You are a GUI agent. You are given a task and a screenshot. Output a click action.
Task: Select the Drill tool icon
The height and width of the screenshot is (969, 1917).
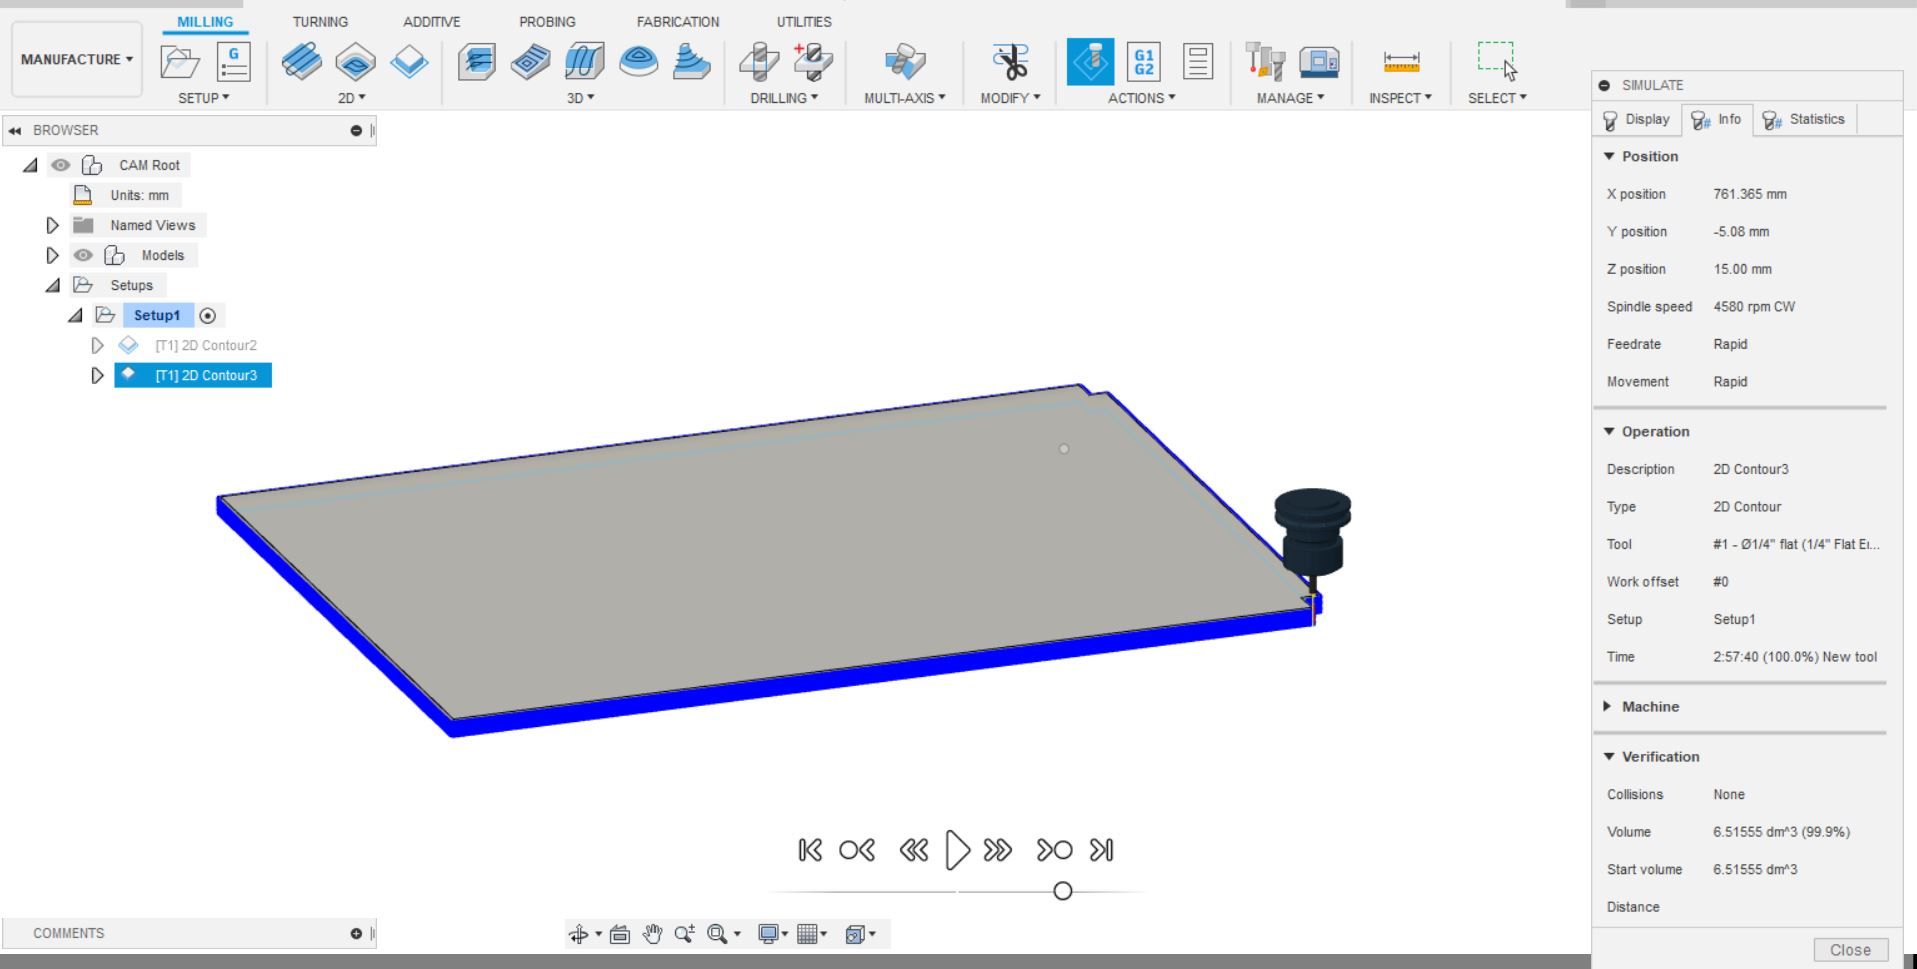759,62
